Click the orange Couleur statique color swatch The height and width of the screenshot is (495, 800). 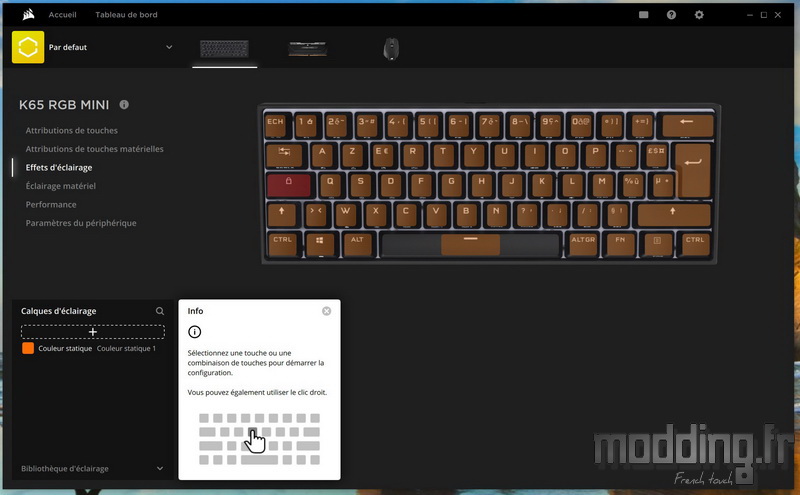point(28,348)
